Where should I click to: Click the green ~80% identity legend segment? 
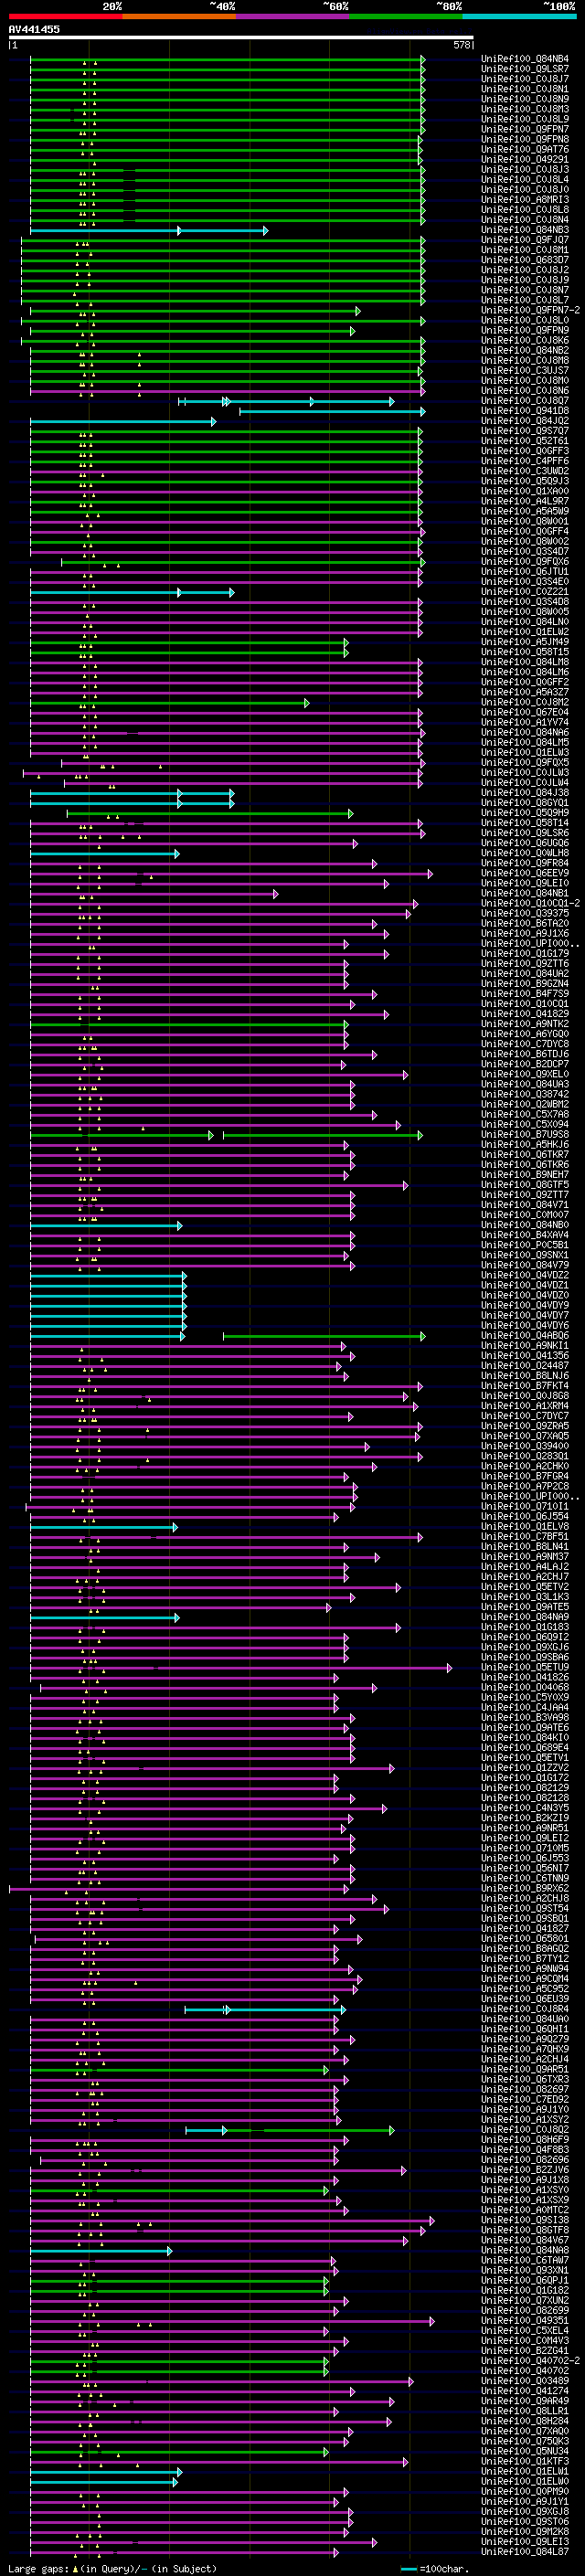[x=406, y=16]
